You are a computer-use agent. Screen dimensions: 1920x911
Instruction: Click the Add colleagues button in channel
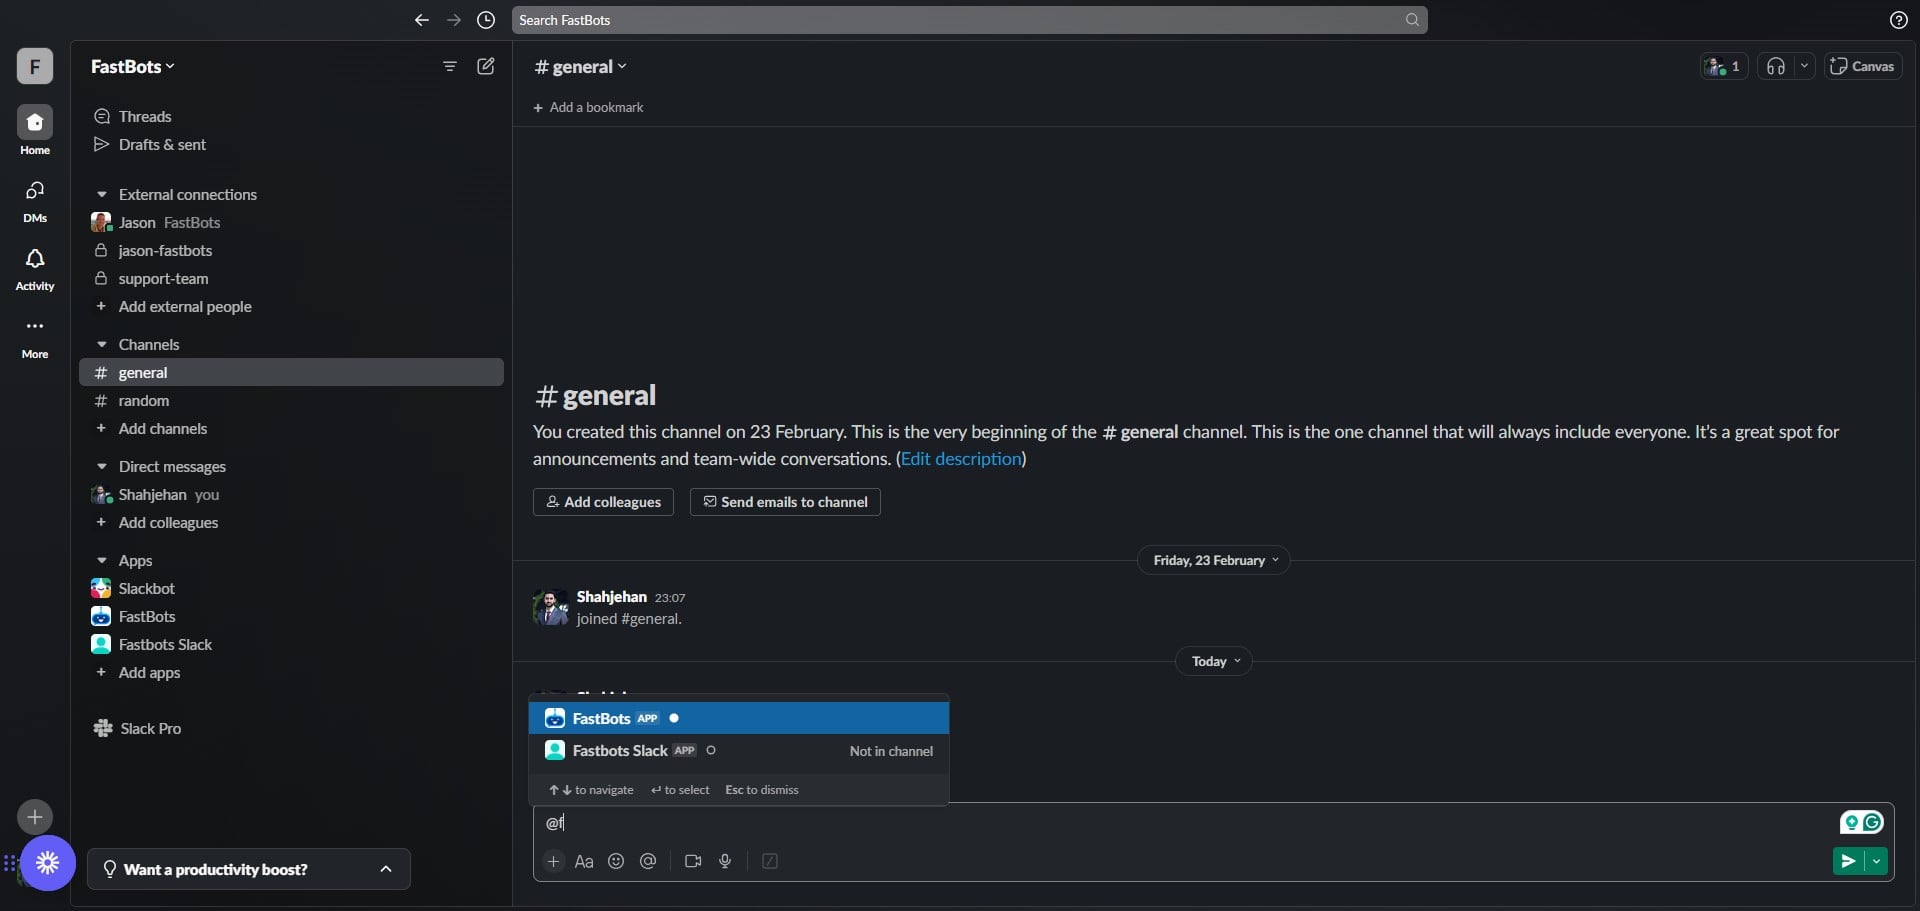point(603,502)
